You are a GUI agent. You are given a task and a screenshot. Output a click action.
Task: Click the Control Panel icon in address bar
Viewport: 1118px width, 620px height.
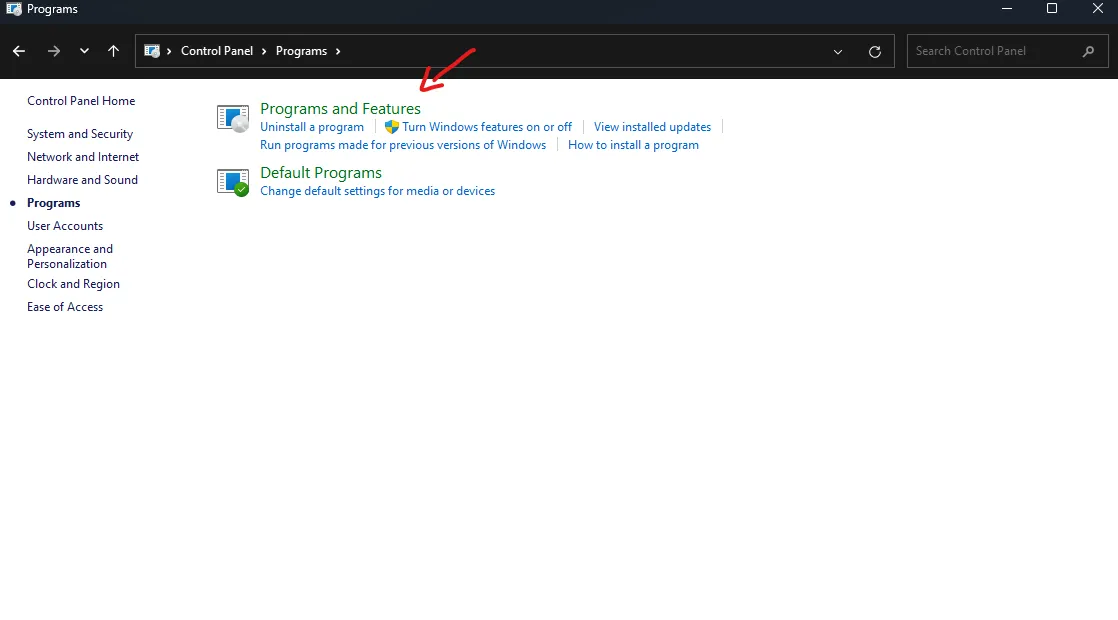pos(152,51)
